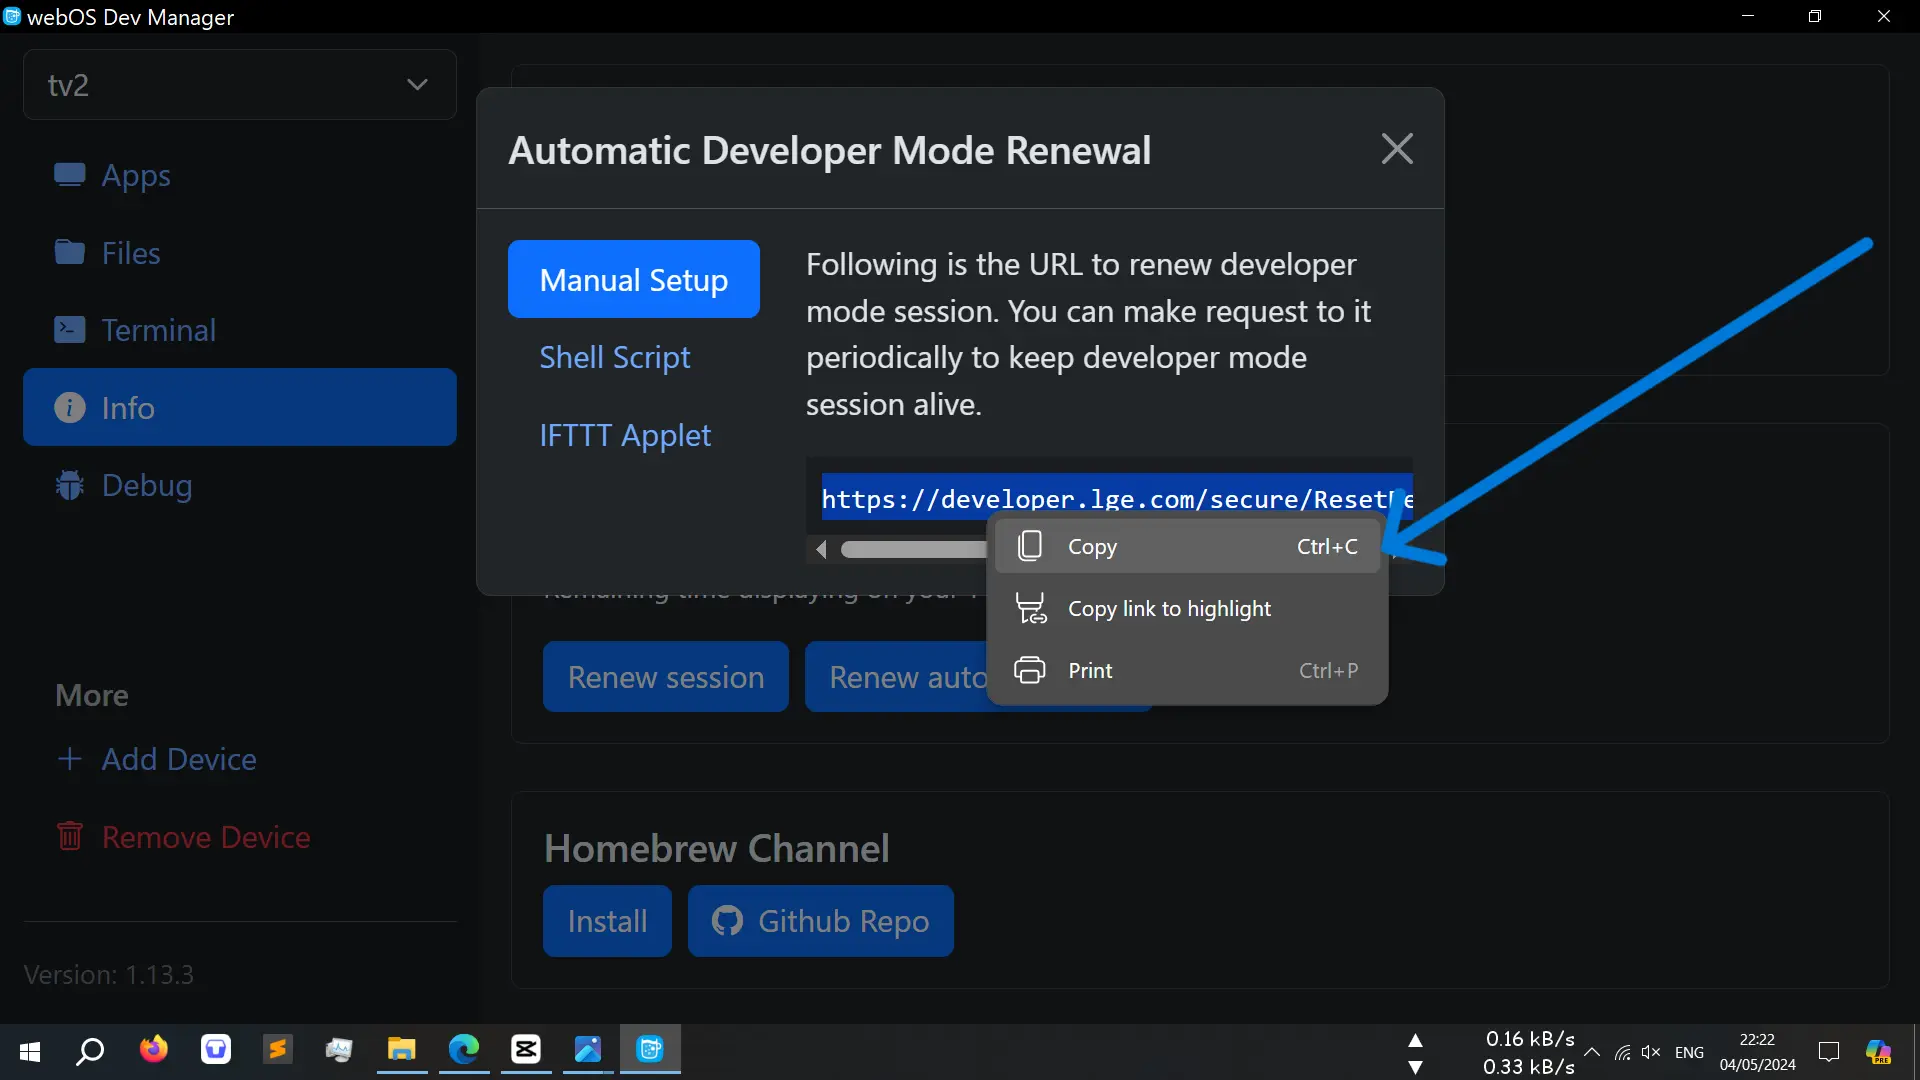Click the Remove Device trash icon
1920x1080 pixels.
(x=69, y=836)
